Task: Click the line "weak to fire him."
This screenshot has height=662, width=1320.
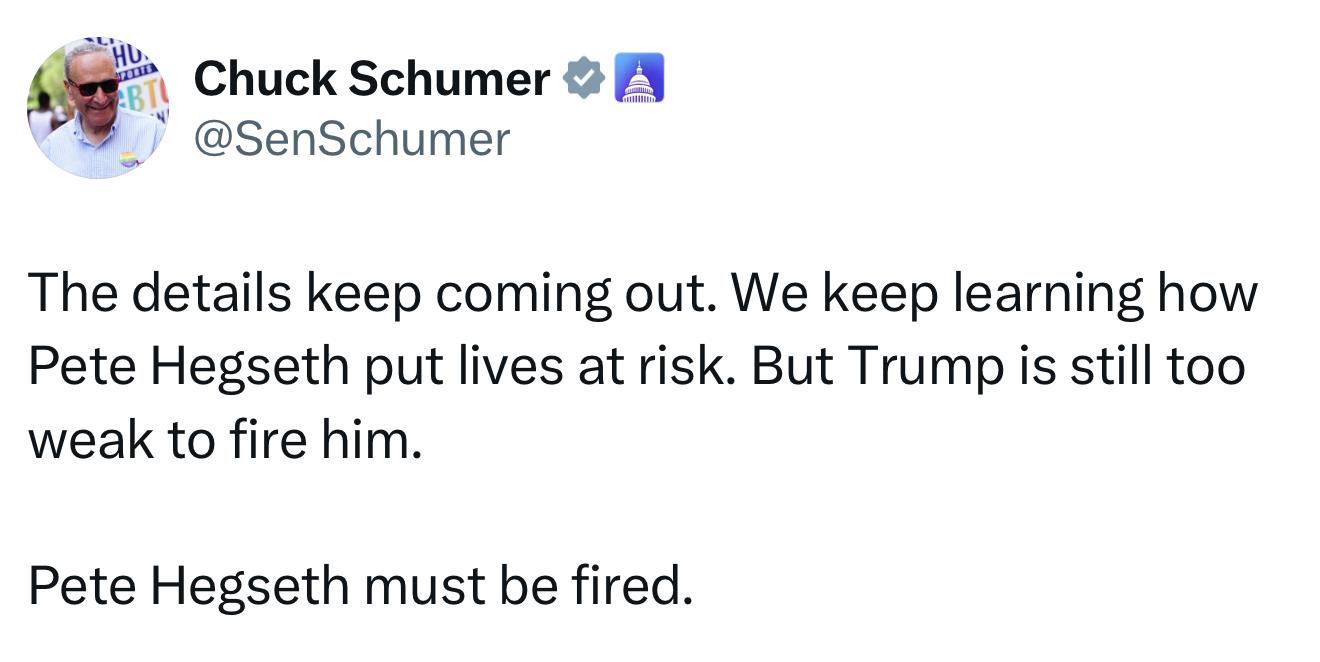Action: [x=221, y=441]
